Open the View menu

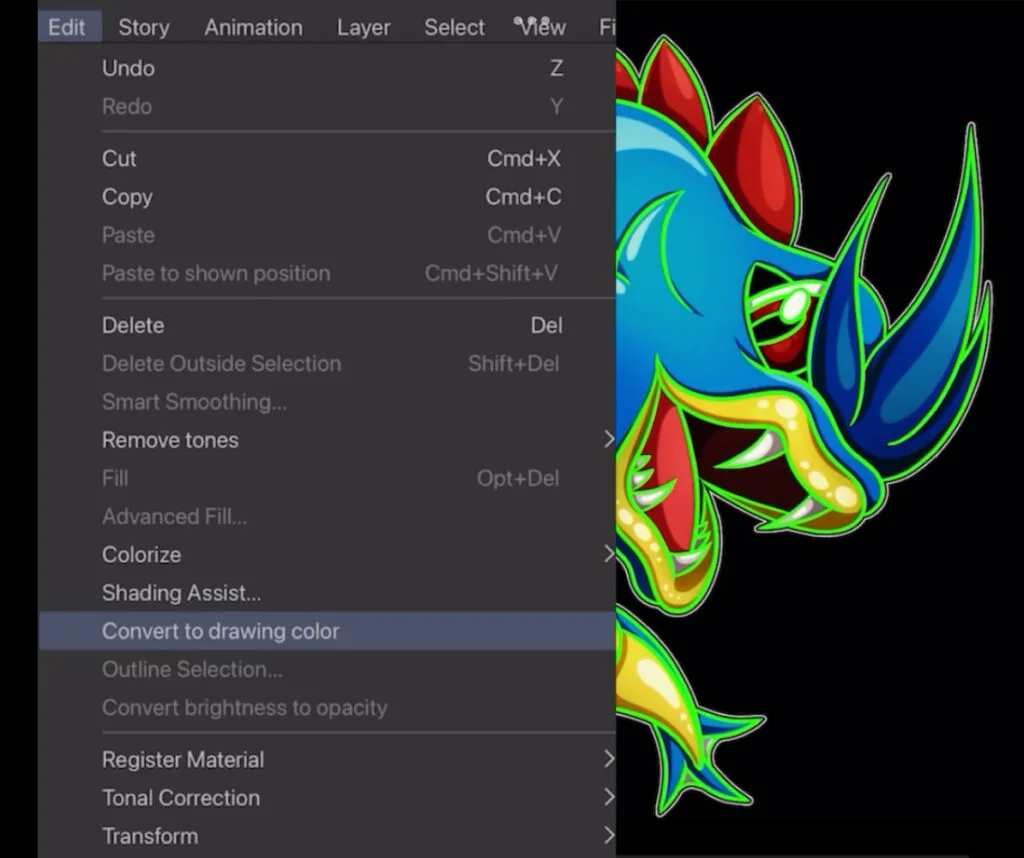tap(543, 27)
